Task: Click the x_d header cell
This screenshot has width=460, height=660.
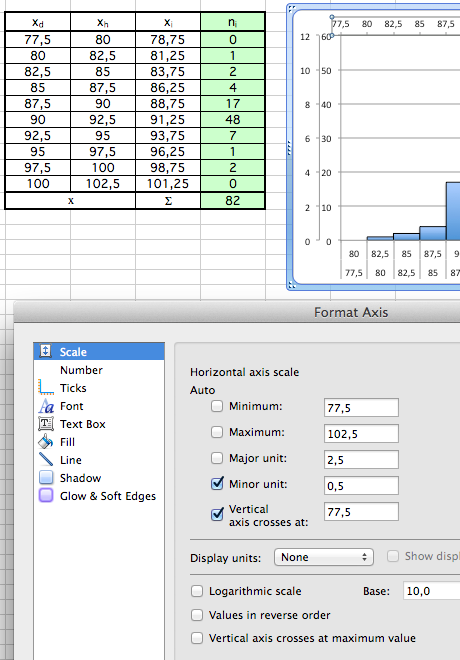Action: coord(38,22)
